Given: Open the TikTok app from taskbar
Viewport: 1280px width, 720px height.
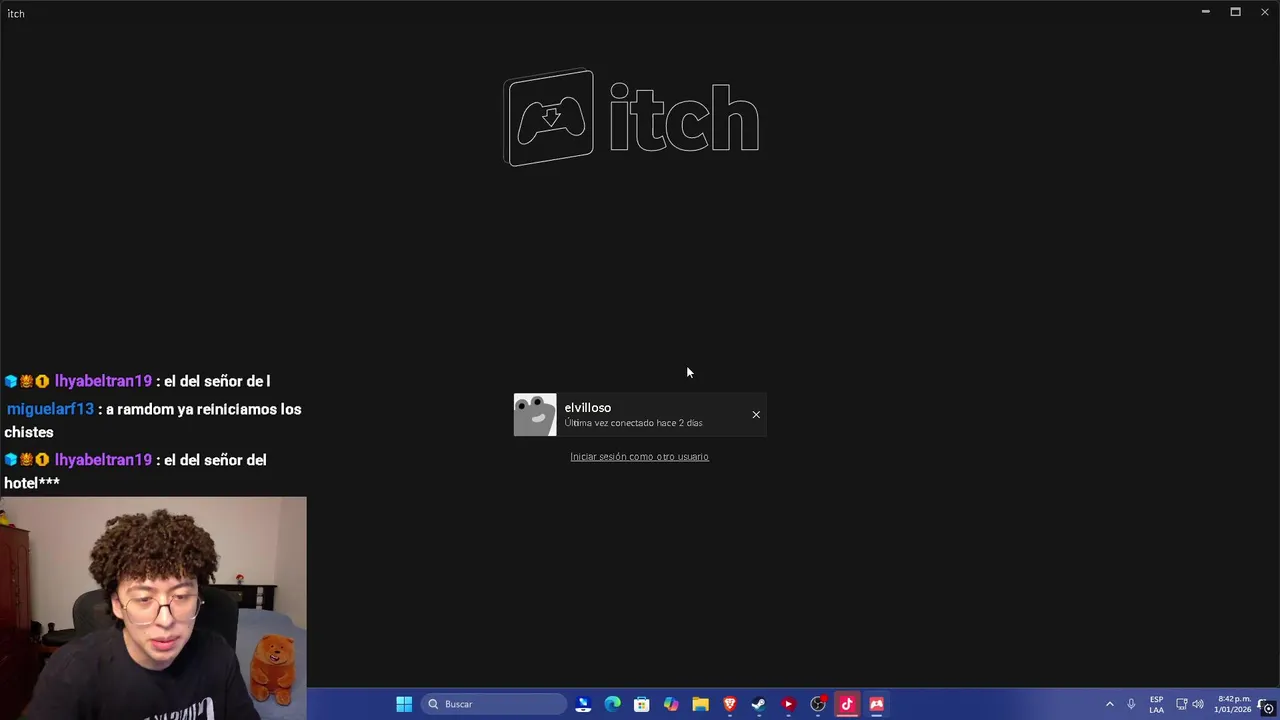Looking at the screenshot, I should tap(847, 704).
